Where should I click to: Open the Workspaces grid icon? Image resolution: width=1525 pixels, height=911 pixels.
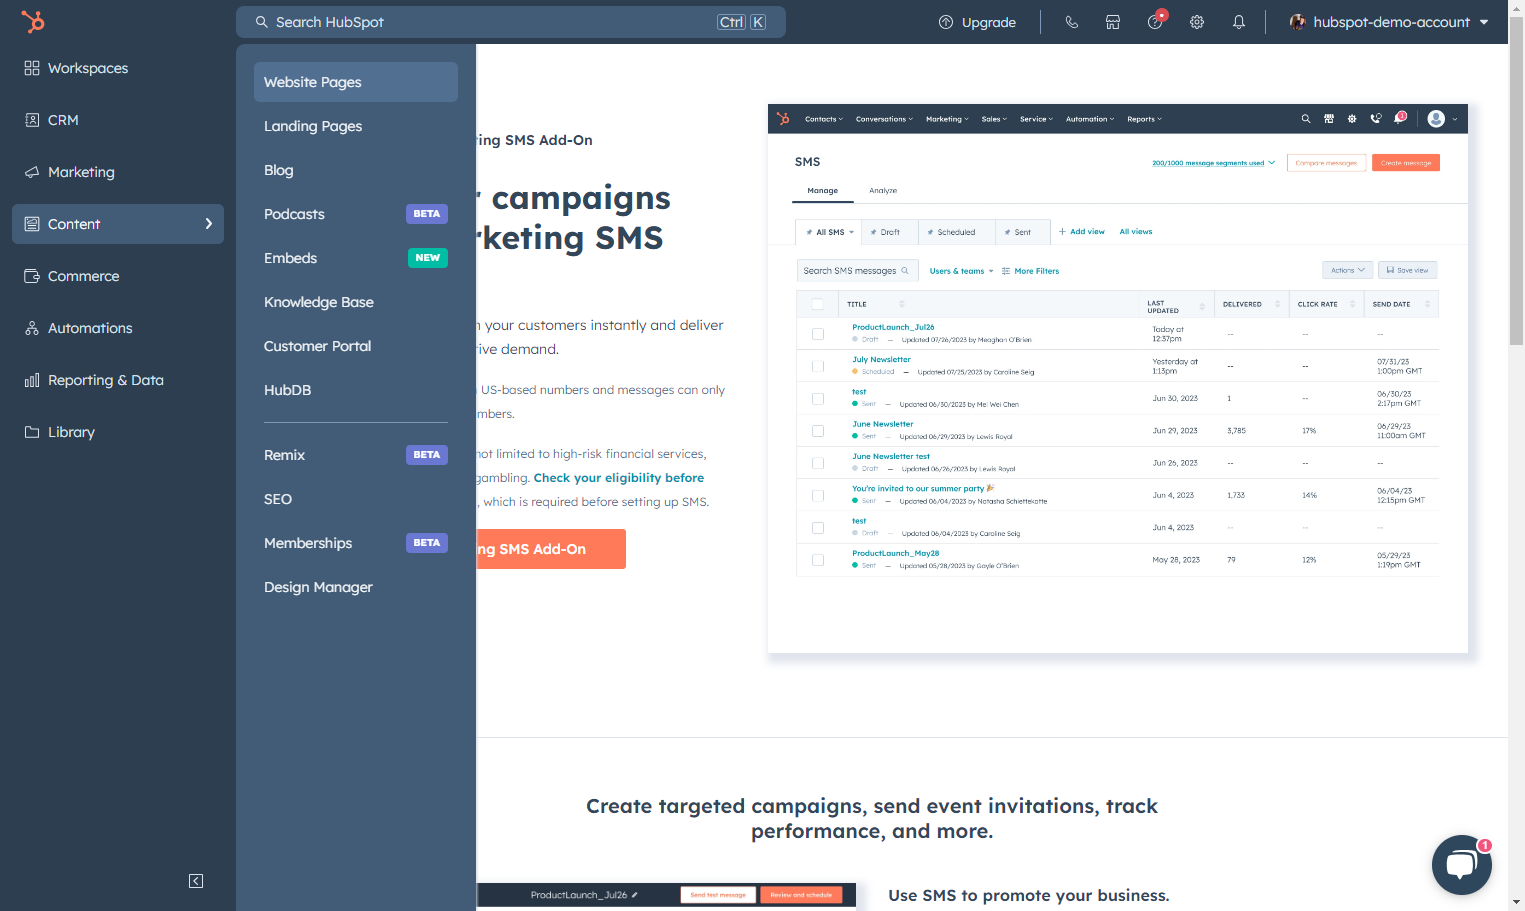[x=32, y=68]
